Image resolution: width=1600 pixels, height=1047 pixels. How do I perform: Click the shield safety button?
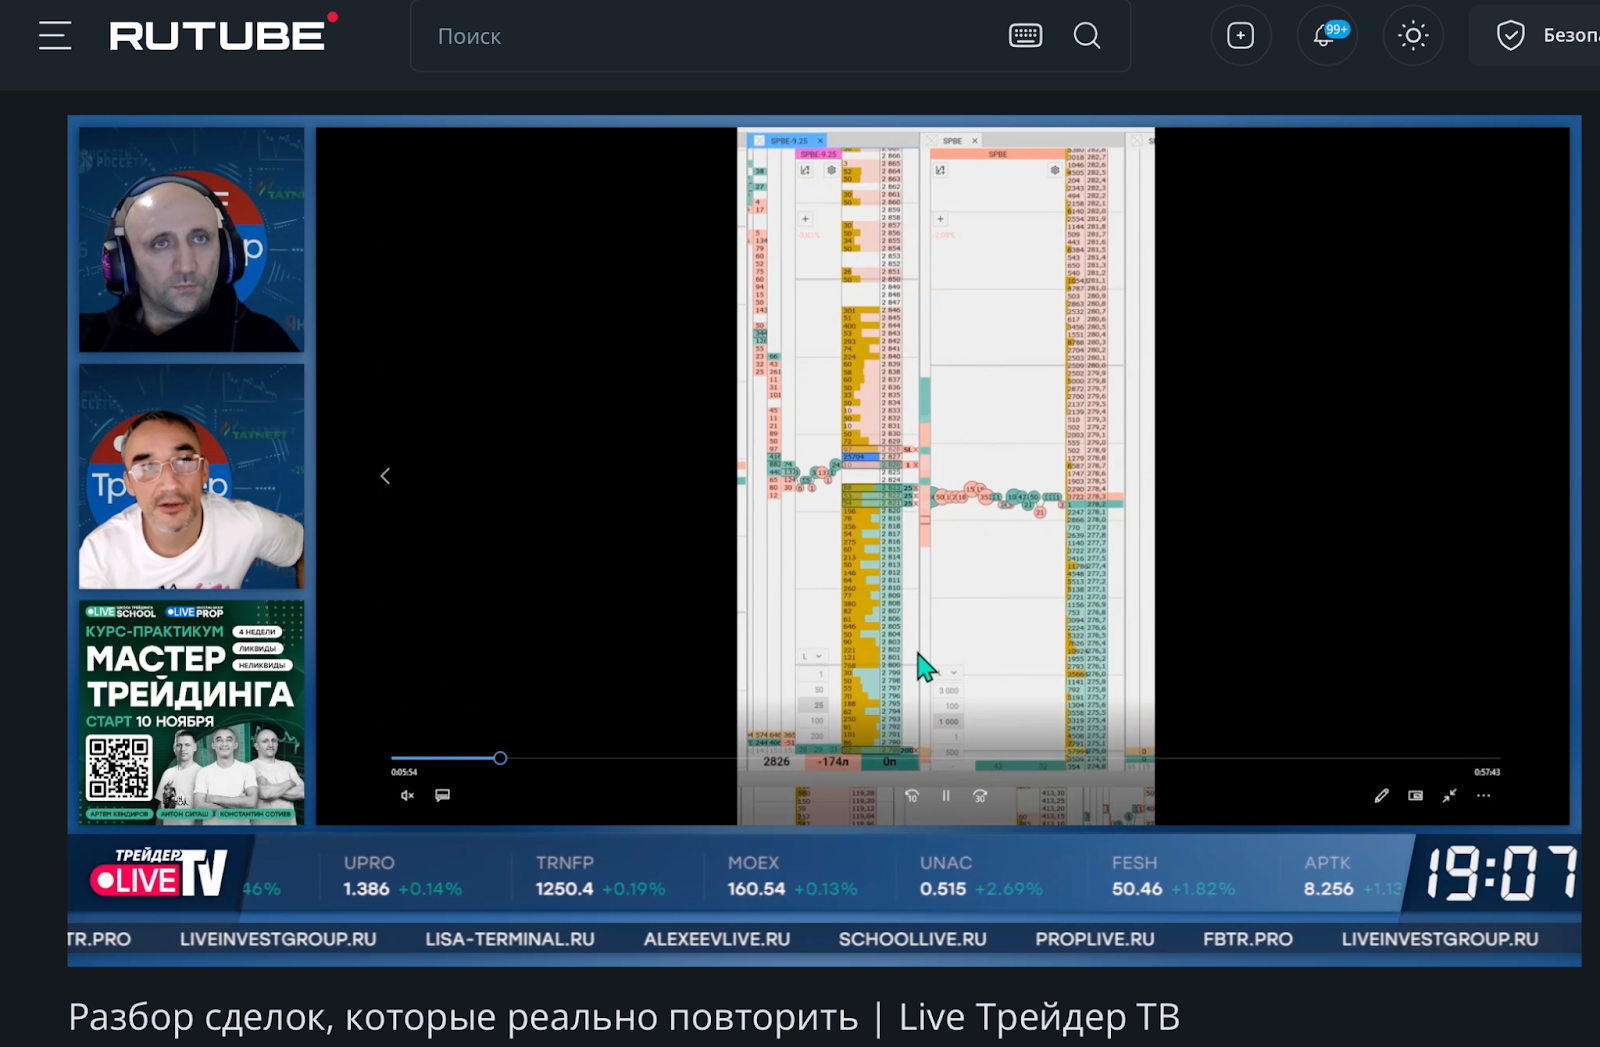[x=1510, y=36]
